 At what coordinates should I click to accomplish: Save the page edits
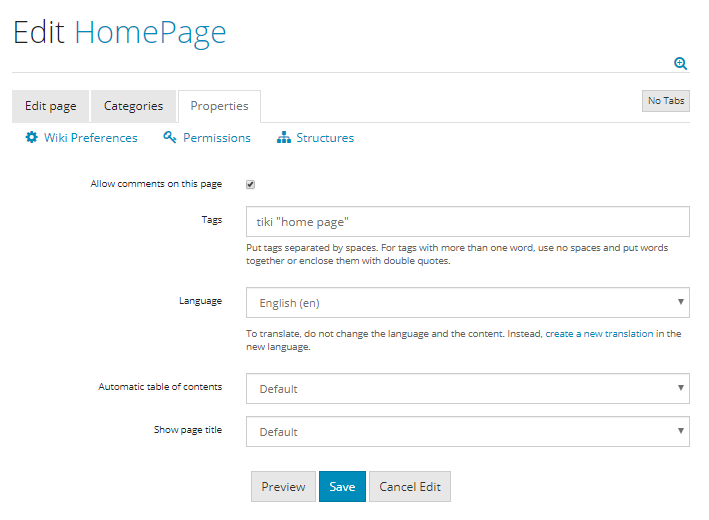pyautogui.click(x=342, y=486)
